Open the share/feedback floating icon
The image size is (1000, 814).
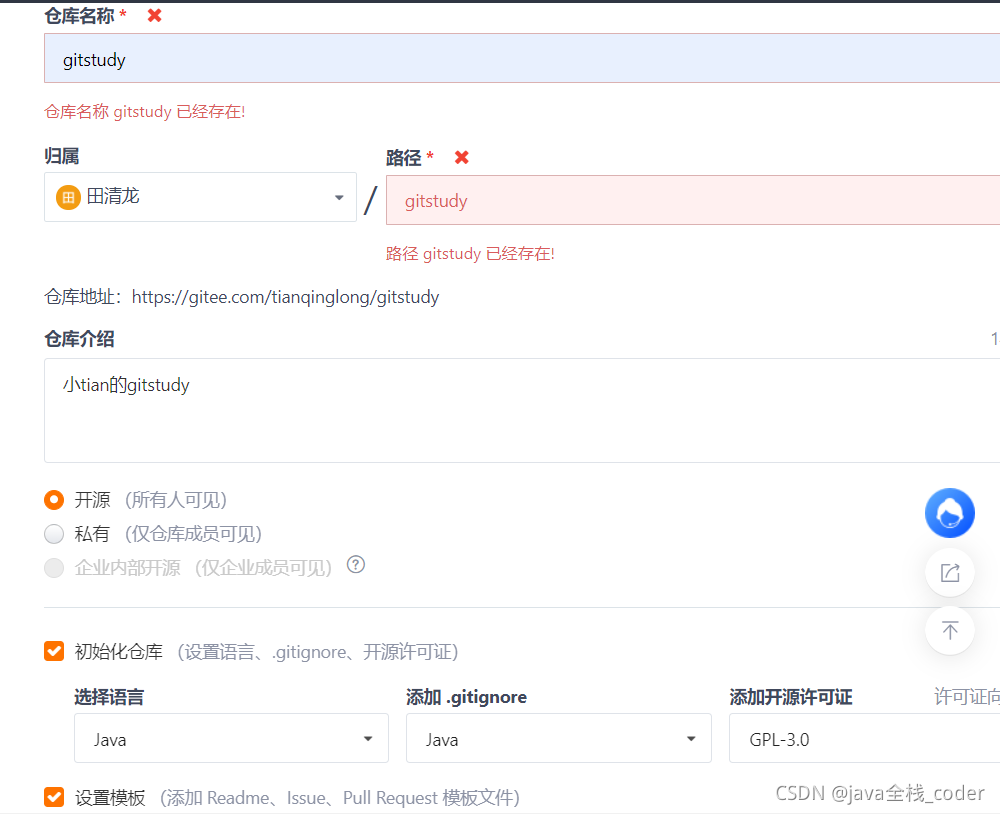coord(950,572)
